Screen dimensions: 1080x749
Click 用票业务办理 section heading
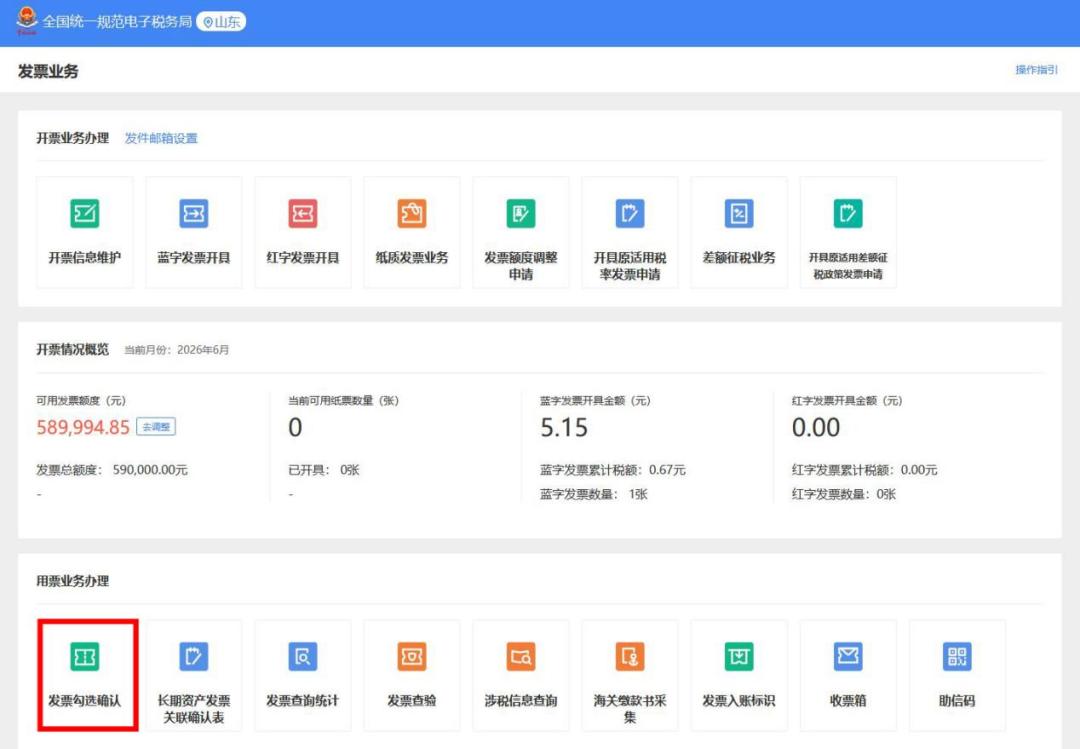[x=73, y=581]
